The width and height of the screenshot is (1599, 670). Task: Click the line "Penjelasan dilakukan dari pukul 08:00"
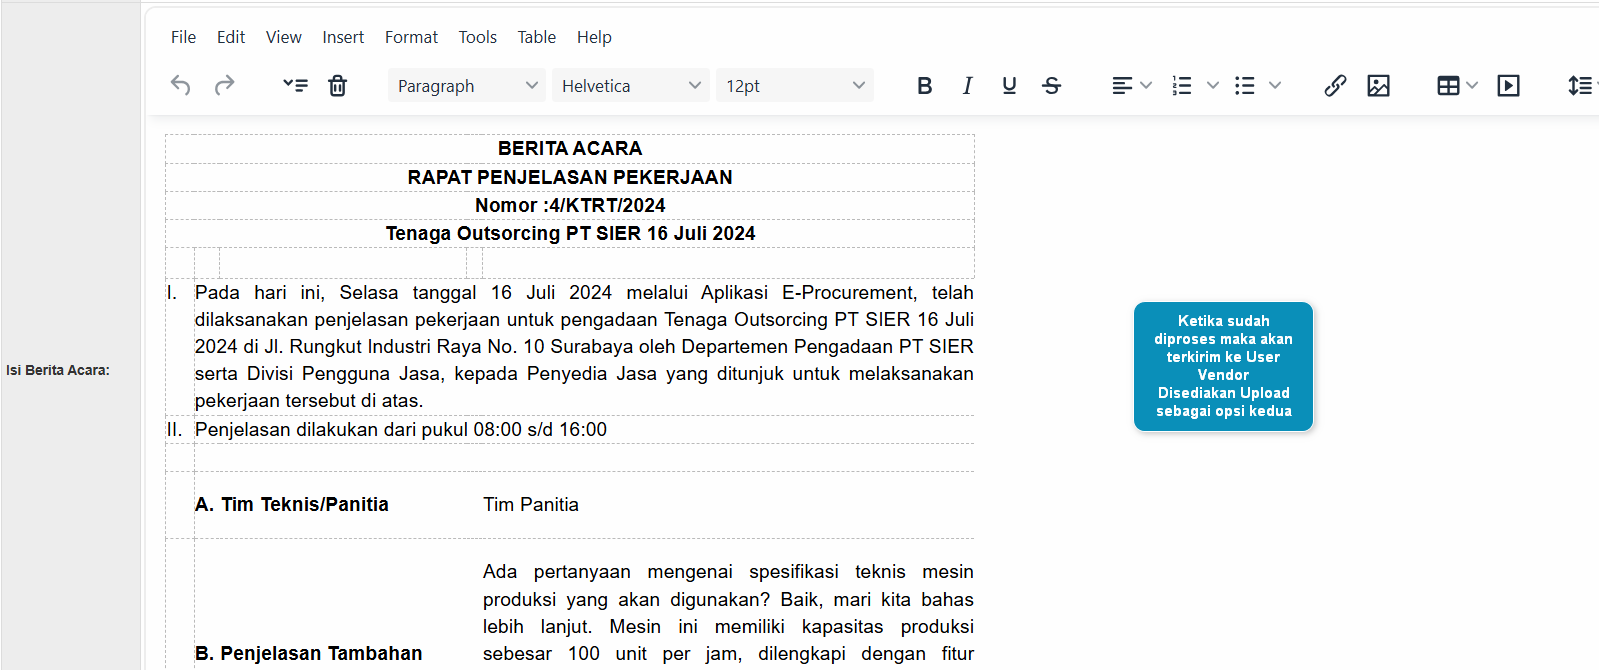coord(401,429)
